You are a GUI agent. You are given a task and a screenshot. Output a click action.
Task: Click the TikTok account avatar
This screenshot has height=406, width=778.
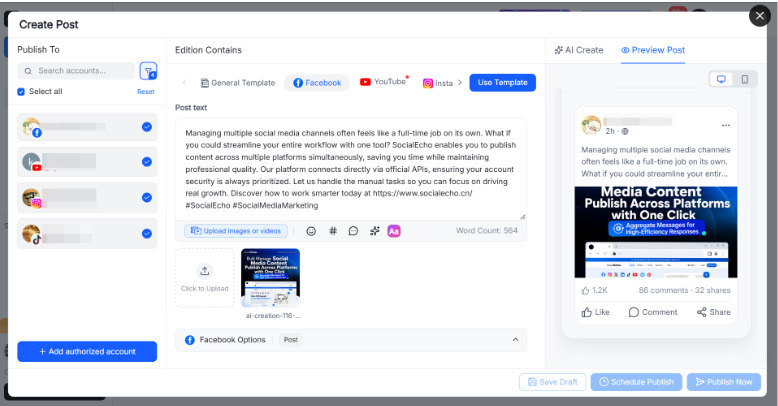(32, 234)
